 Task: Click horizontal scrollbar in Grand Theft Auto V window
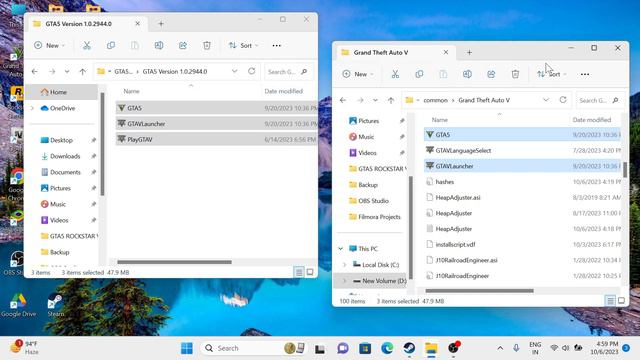tap(480, 291)
